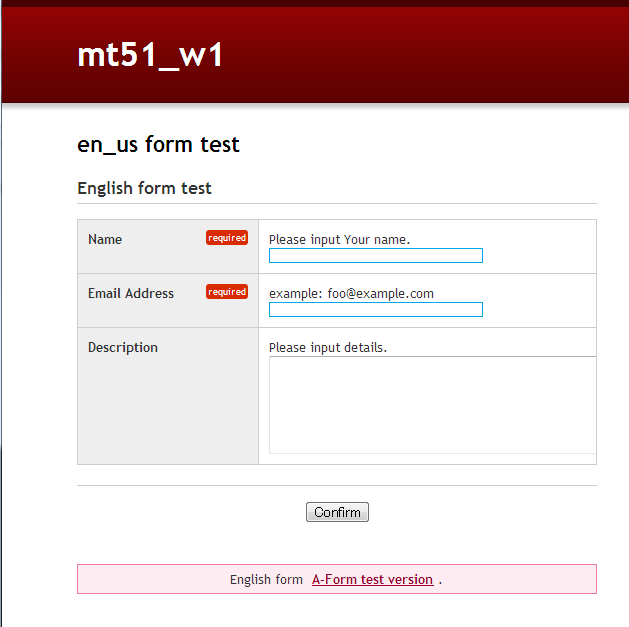Click the Name field label

point(105,240)
